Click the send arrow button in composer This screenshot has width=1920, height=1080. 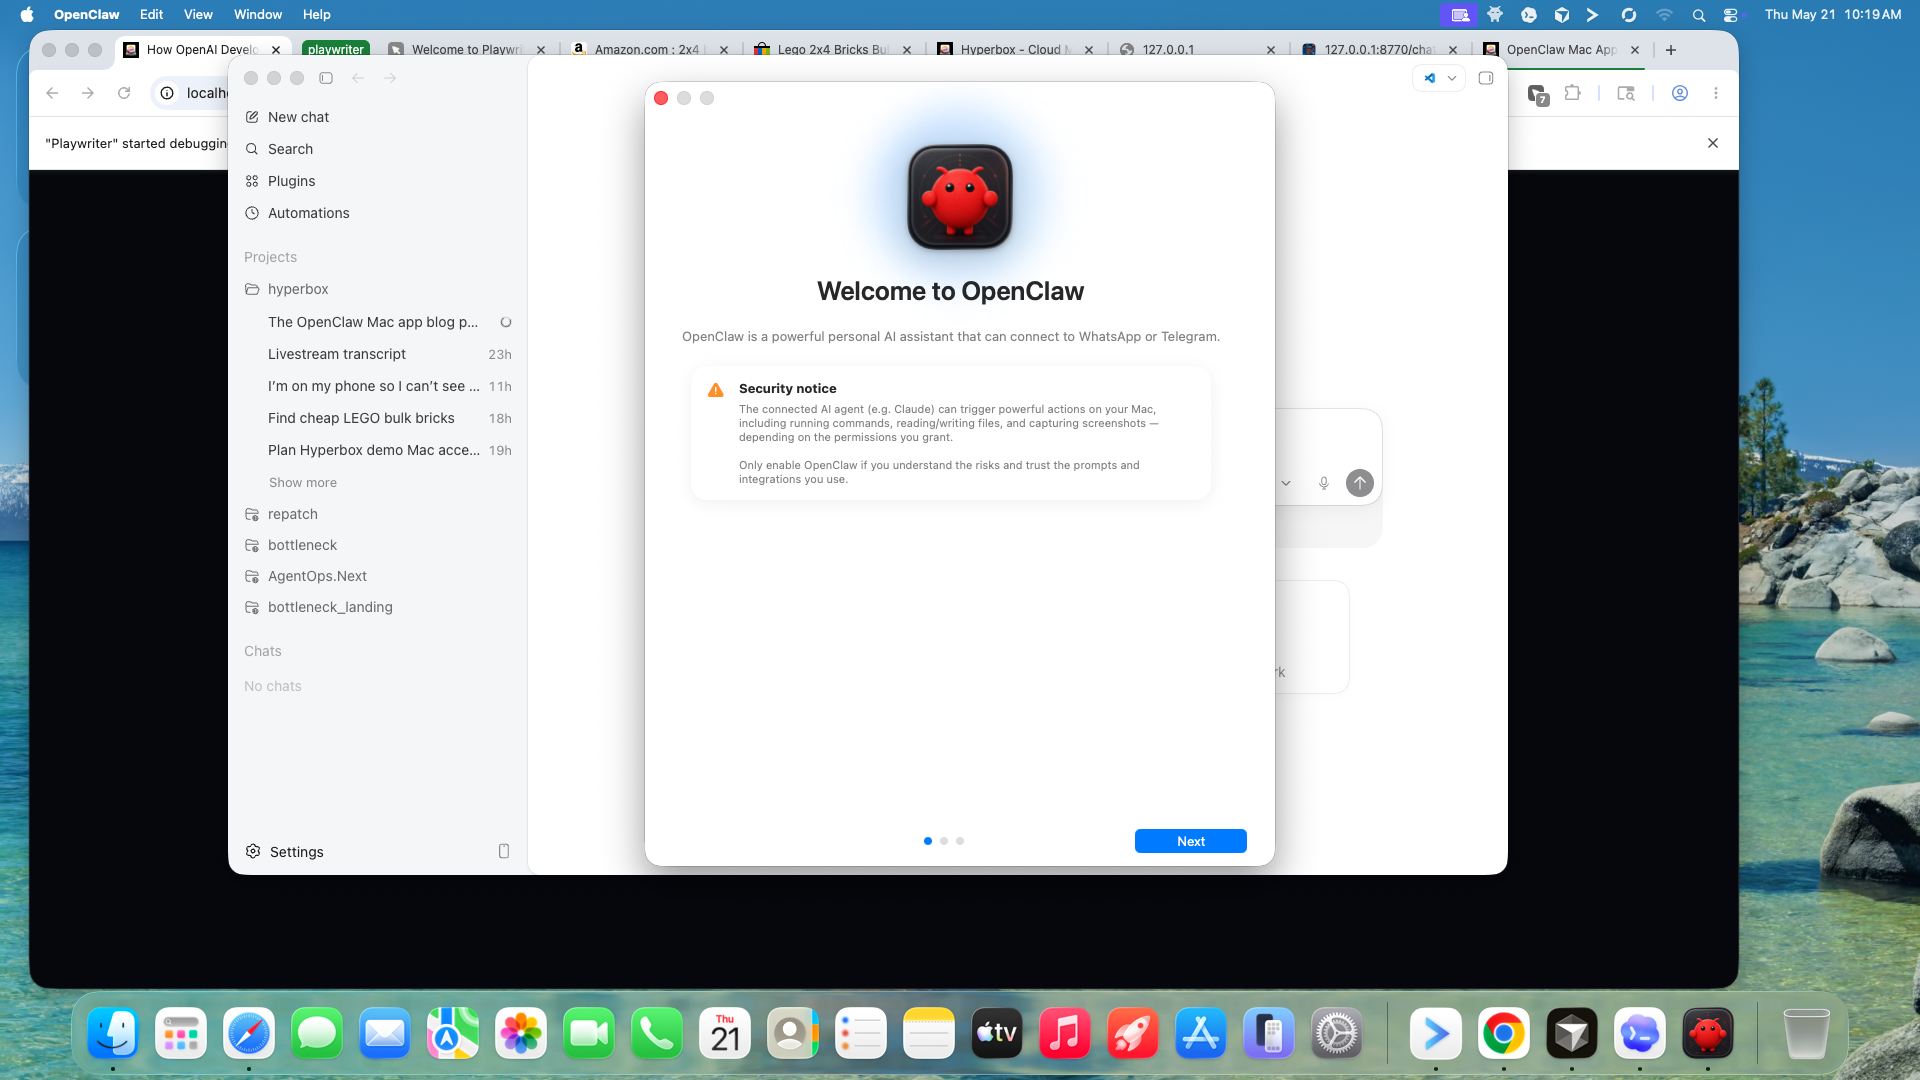1360,483
